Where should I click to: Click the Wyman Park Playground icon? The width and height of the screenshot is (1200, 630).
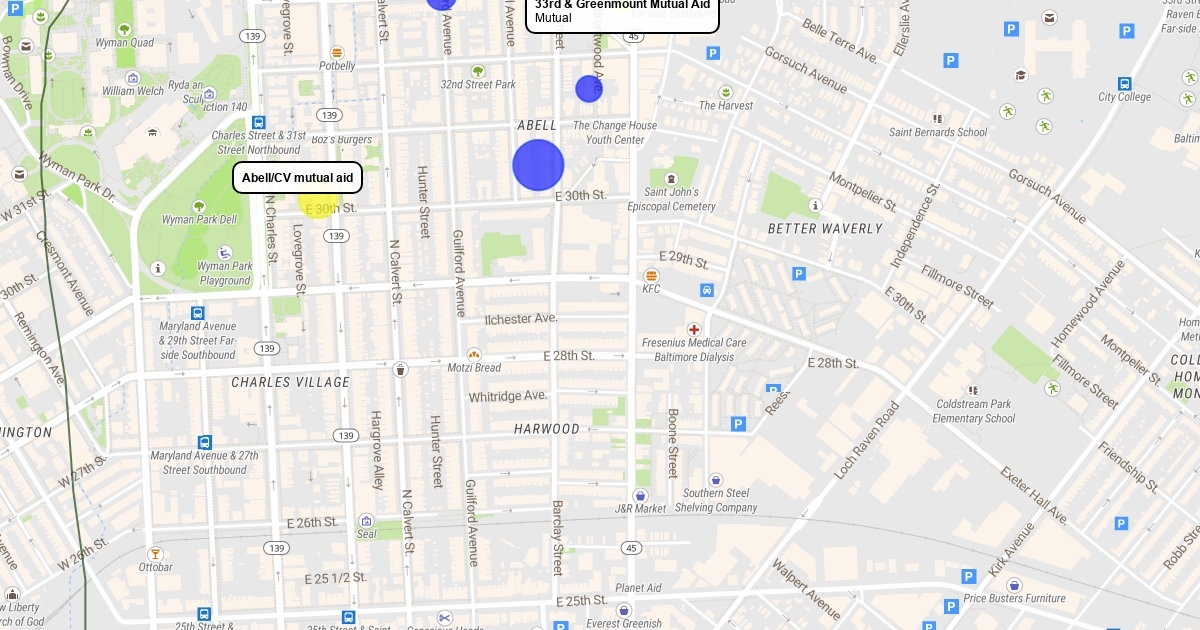[x=225, y=253]
